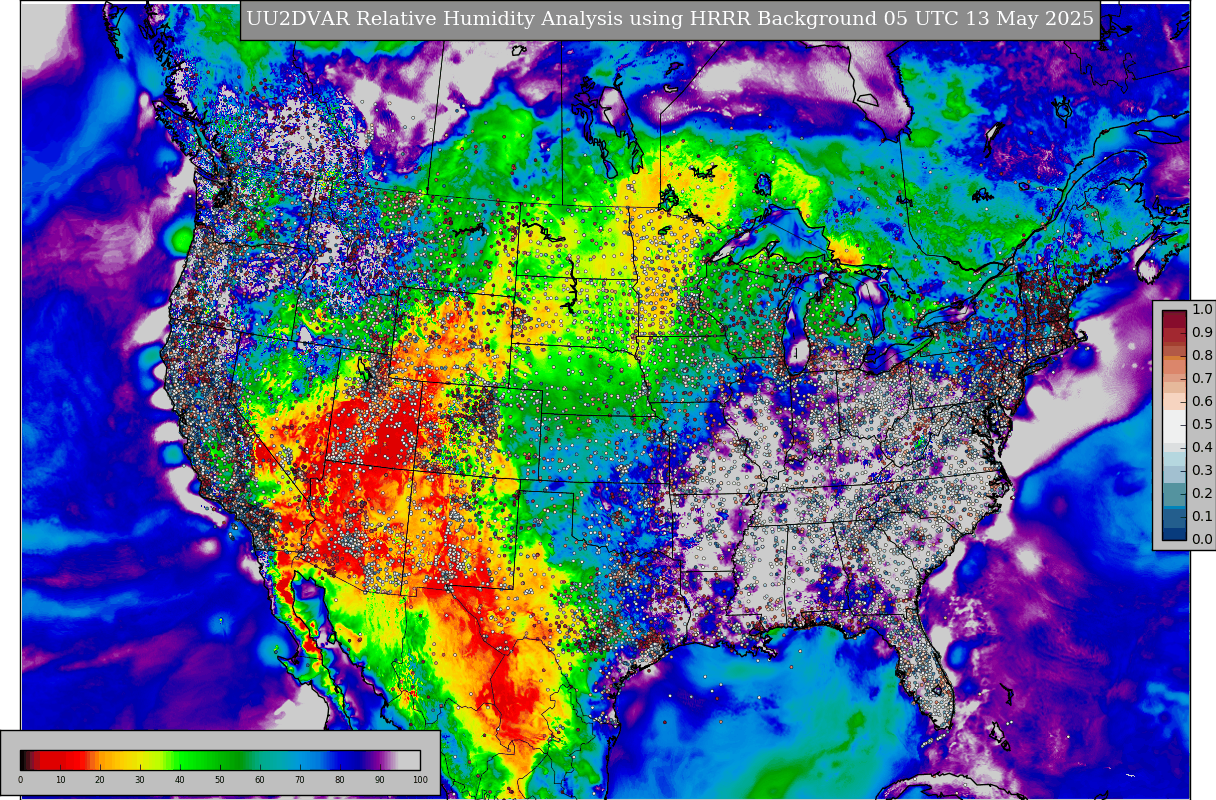Click the "20" tick label on humidity colorbar
The width and height of the screenshot is (1216, 800).
click(x=100, y=780)
